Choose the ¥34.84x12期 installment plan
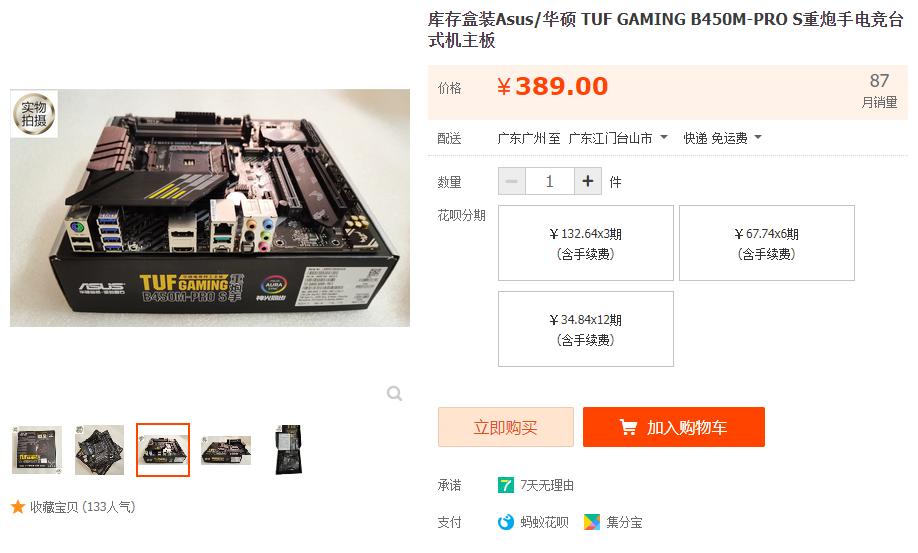The height and width of the screenshot is (553, 918). pyautogui.click(x=585, y=329)
